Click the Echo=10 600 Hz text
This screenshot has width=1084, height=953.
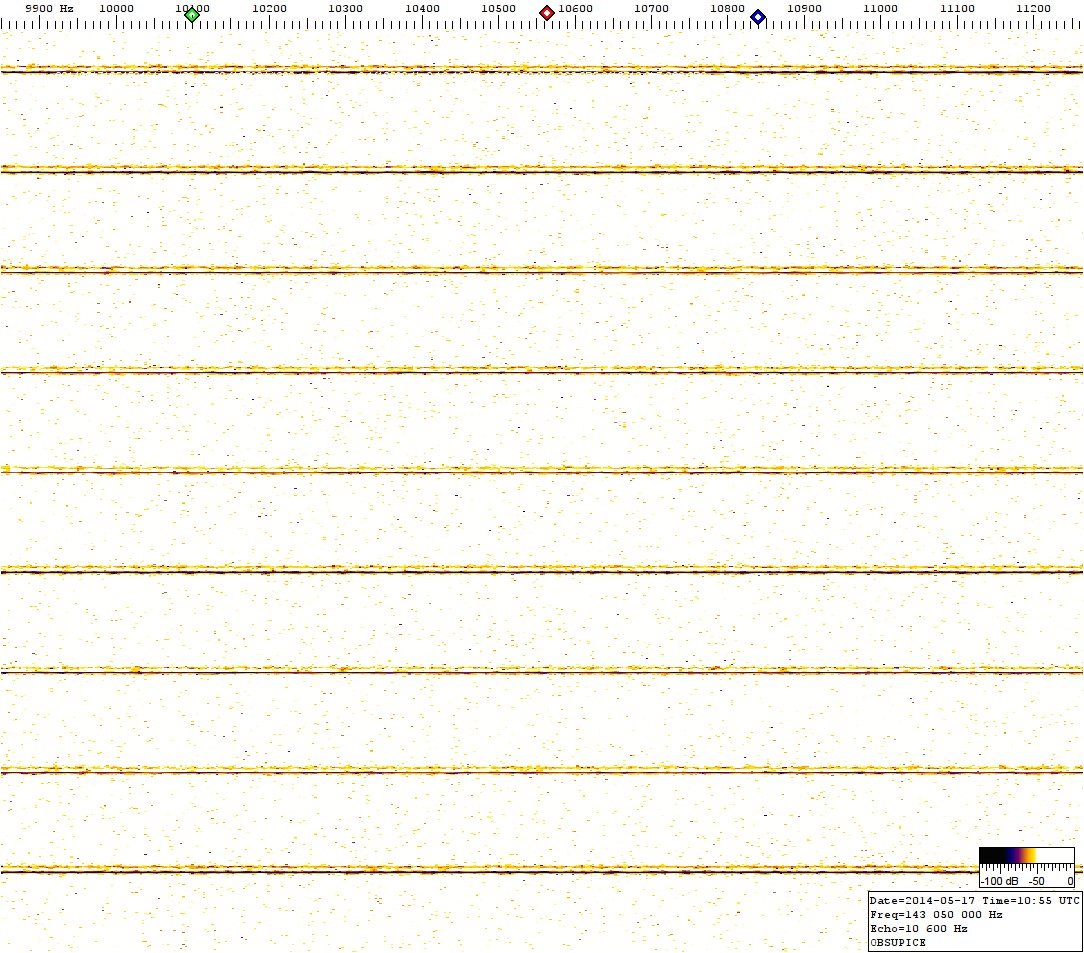click(x=919, y=928)
